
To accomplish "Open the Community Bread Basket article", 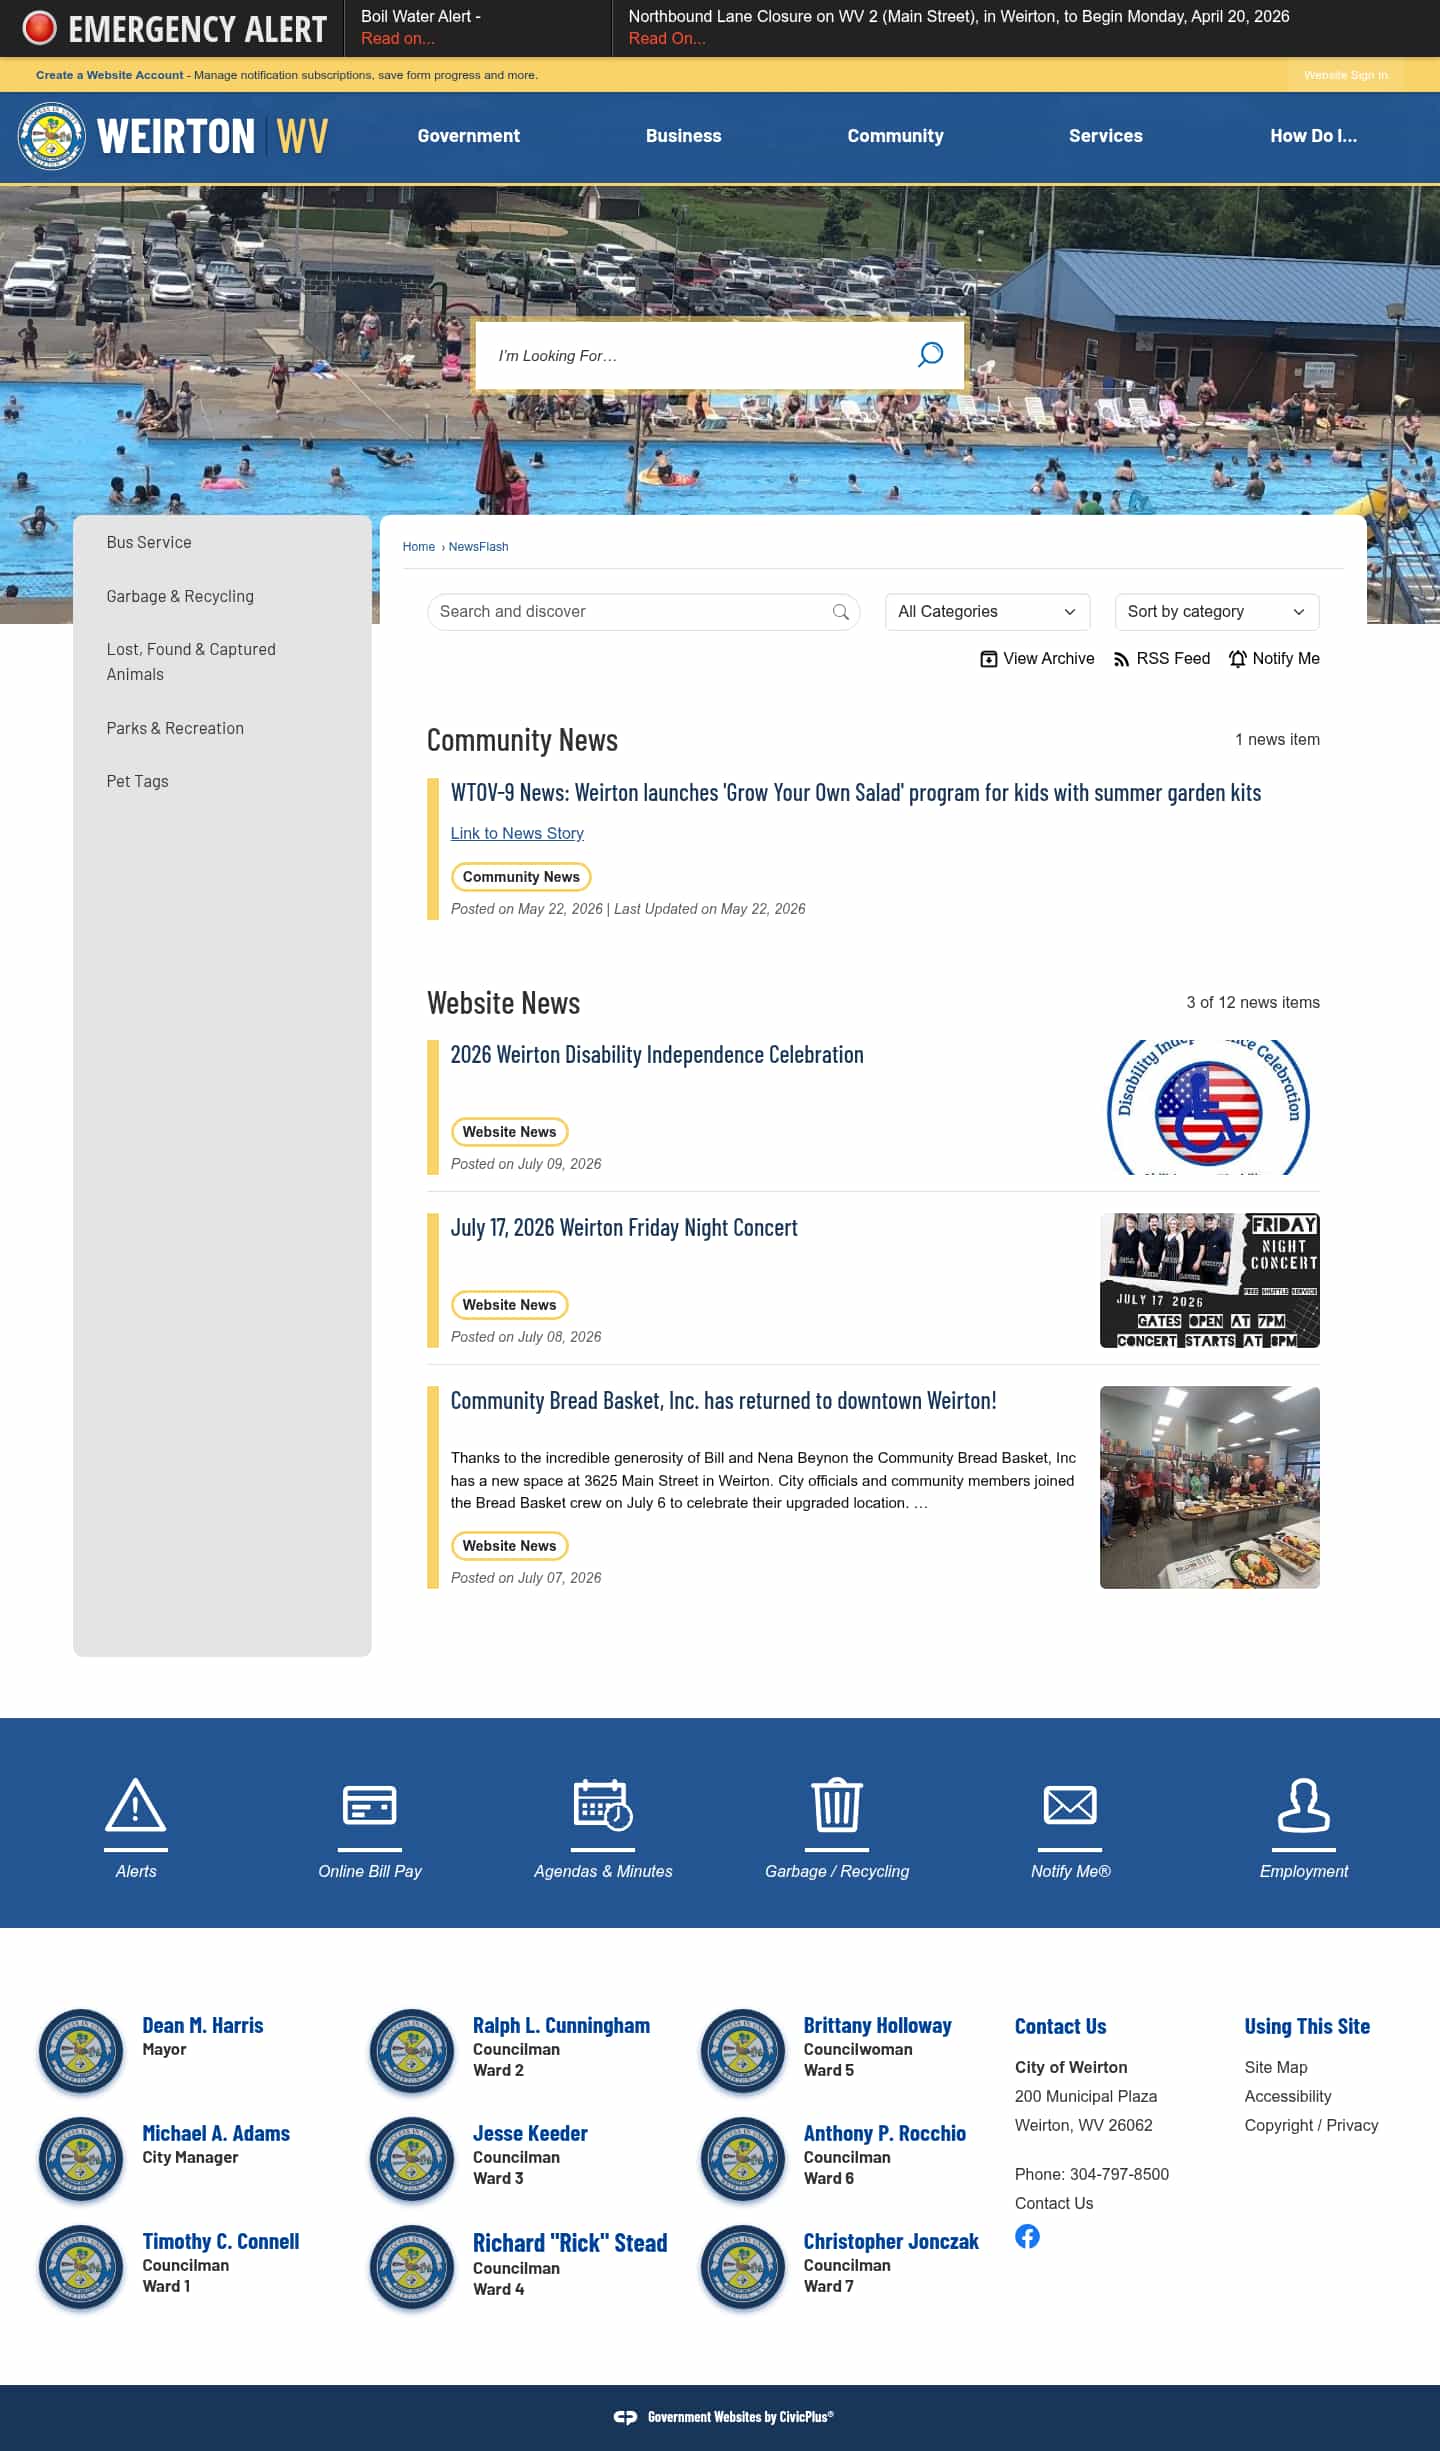I will [x=723, y=1401].
